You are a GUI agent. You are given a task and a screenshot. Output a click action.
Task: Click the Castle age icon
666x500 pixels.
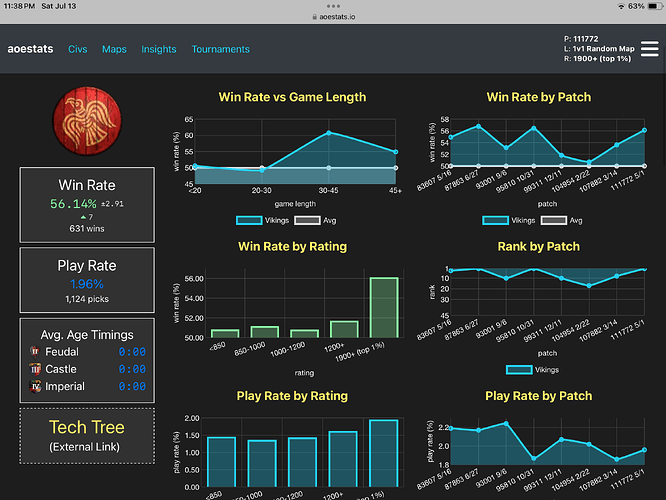[x=34, y=369]
